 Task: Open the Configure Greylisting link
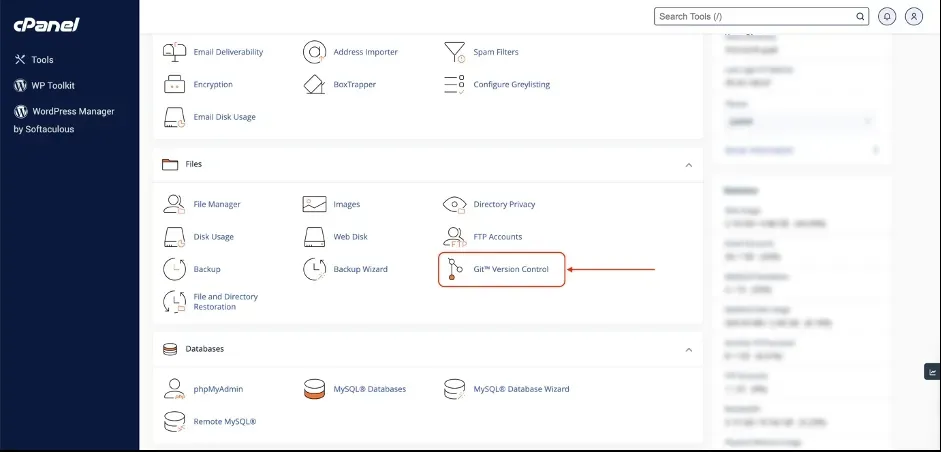click(x=511, y=85)
